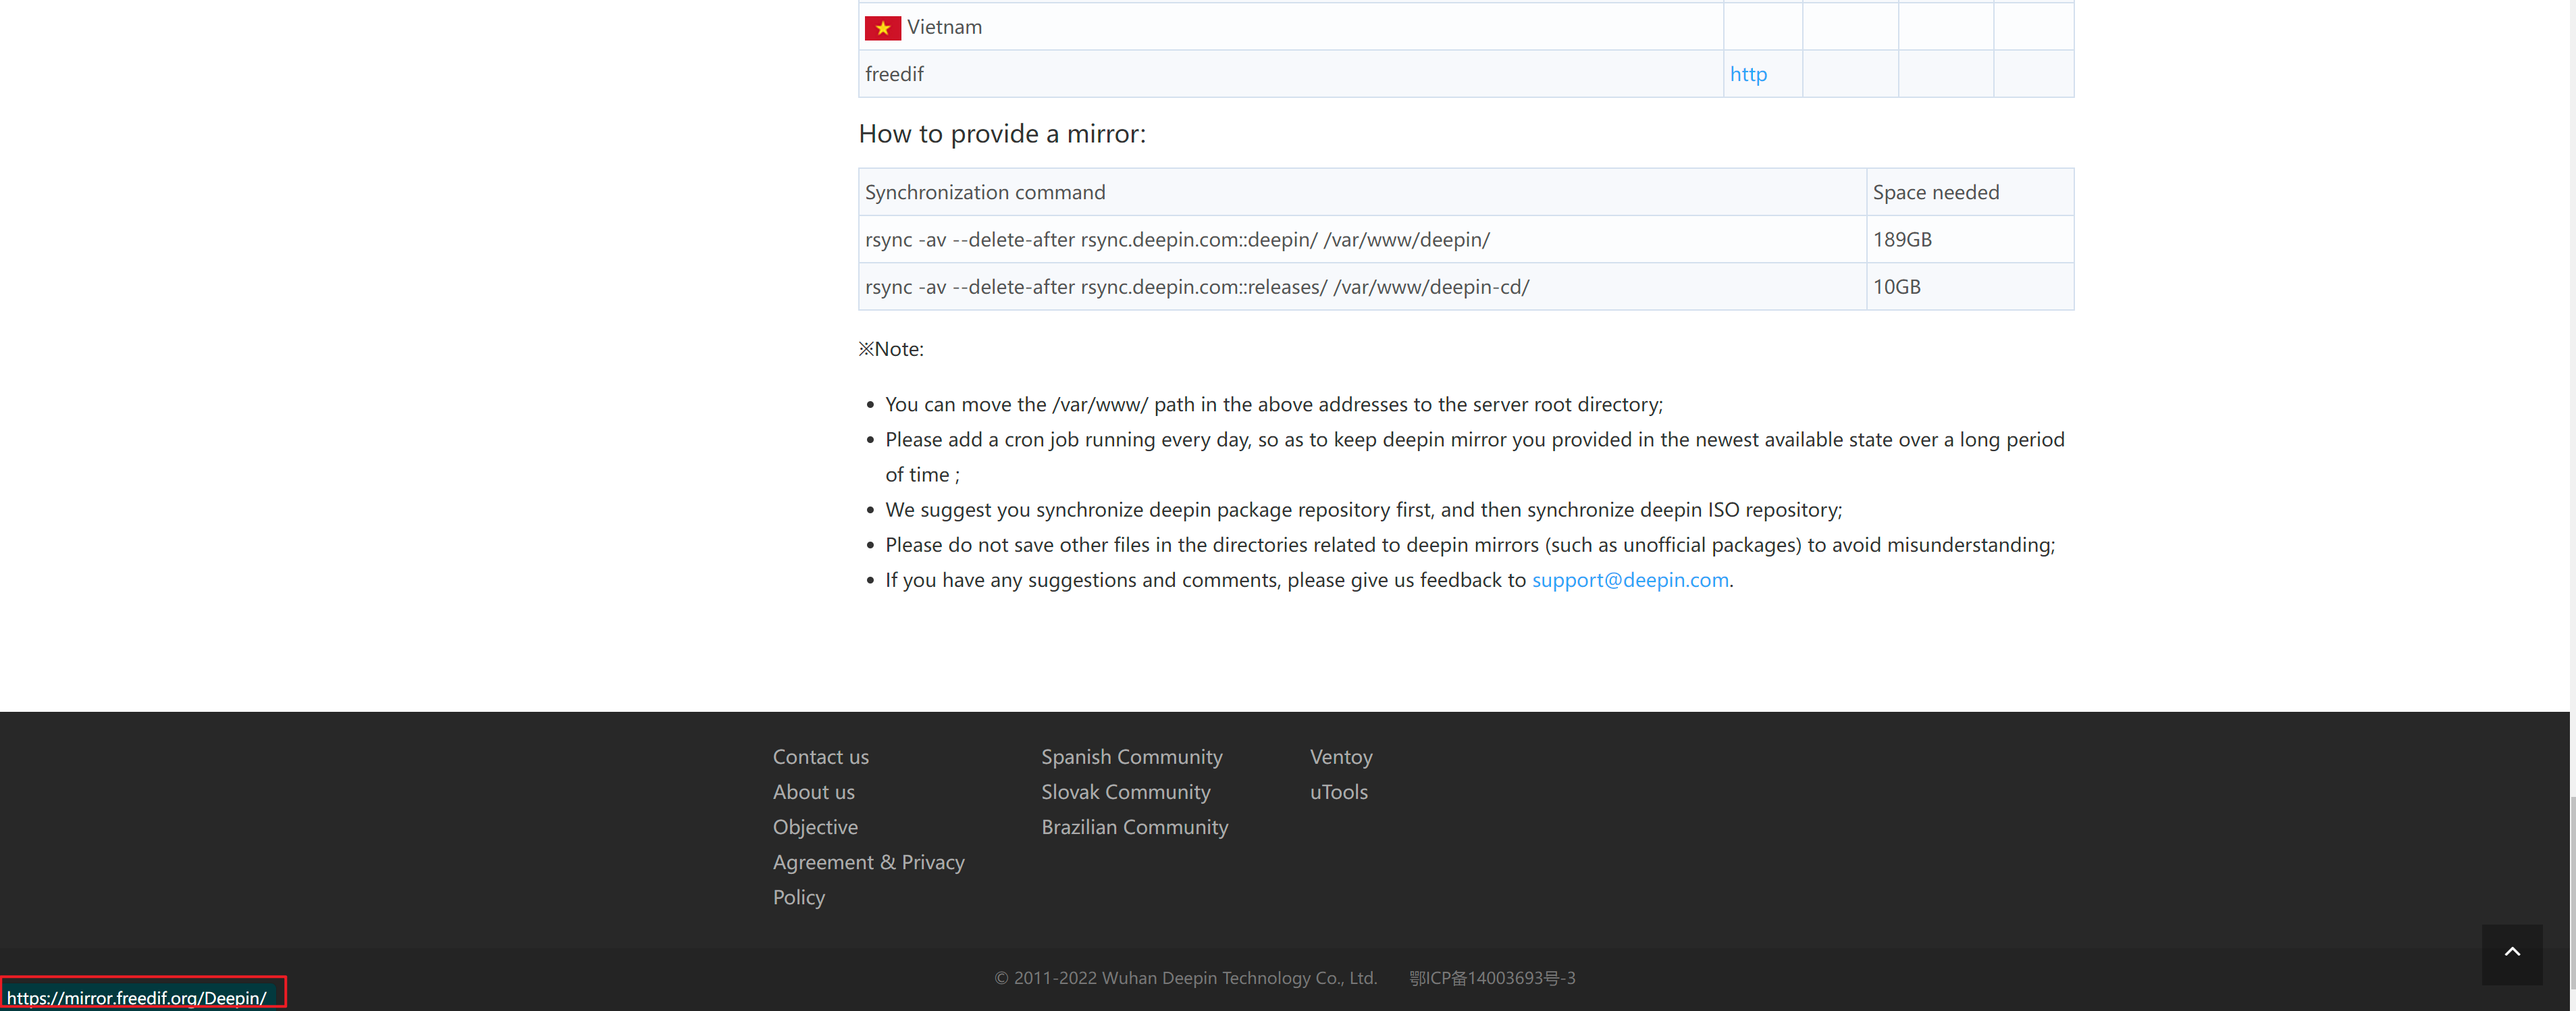The width and height of the screenshot is (2576, 1011).
Task: Visit the Slovak Community link
Action: pos(1125,792)
